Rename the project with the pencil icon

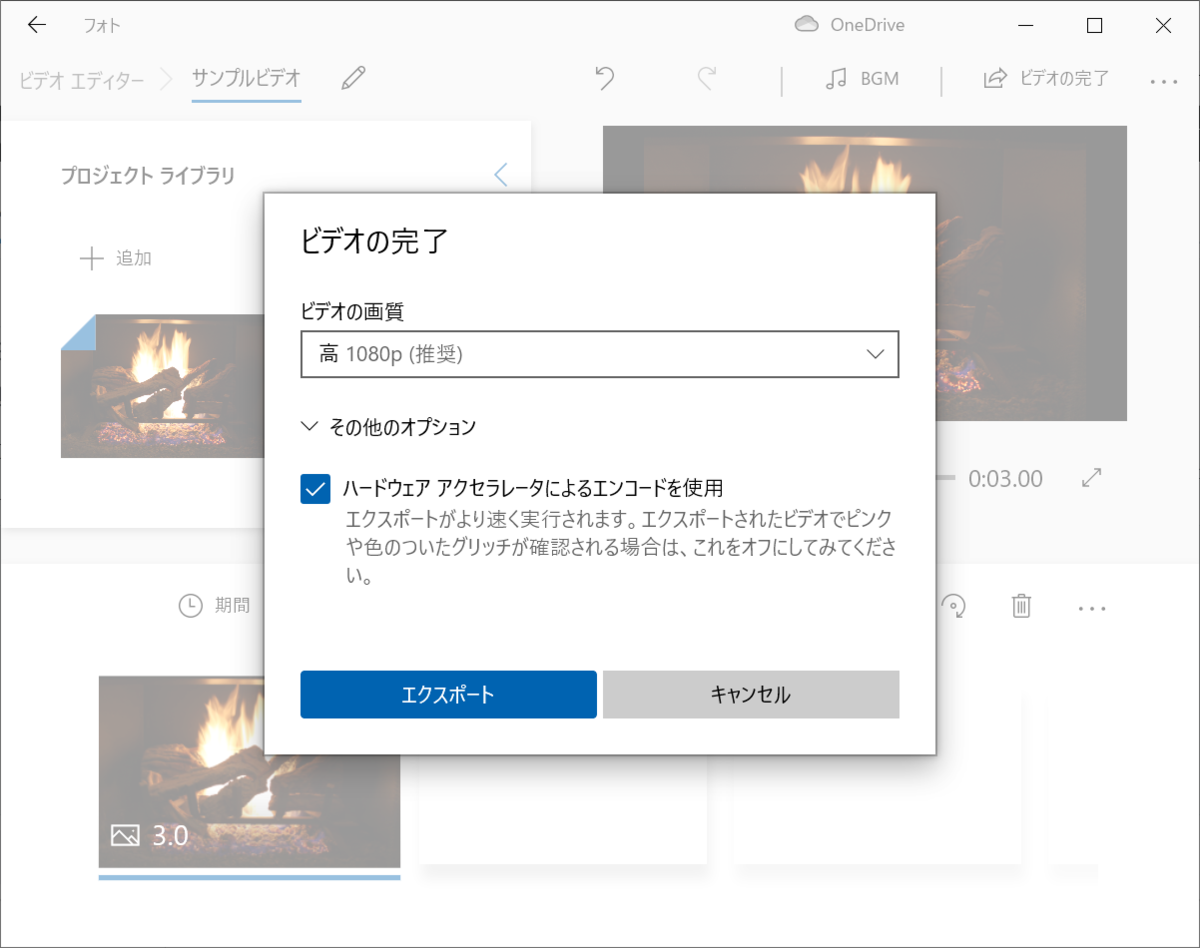coord(352,78)
